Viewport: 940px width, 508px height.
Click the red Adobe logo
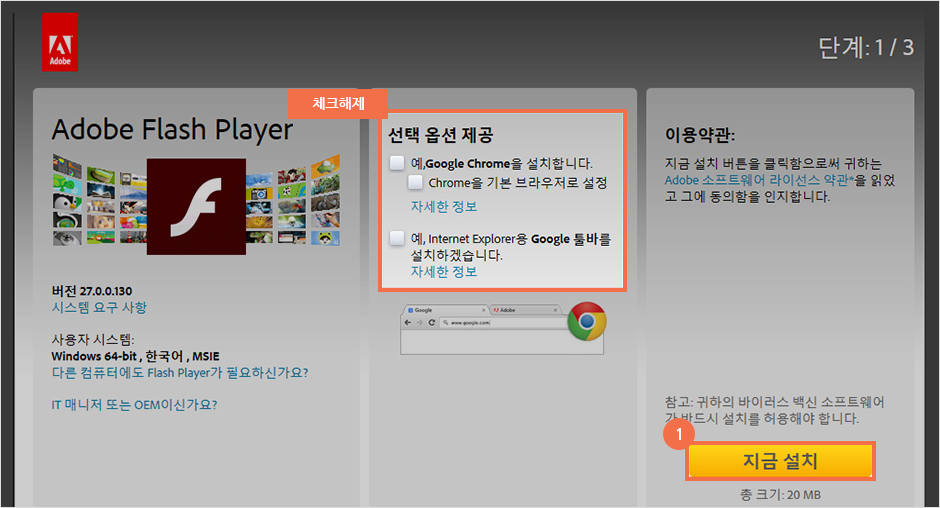pos(60,42)
